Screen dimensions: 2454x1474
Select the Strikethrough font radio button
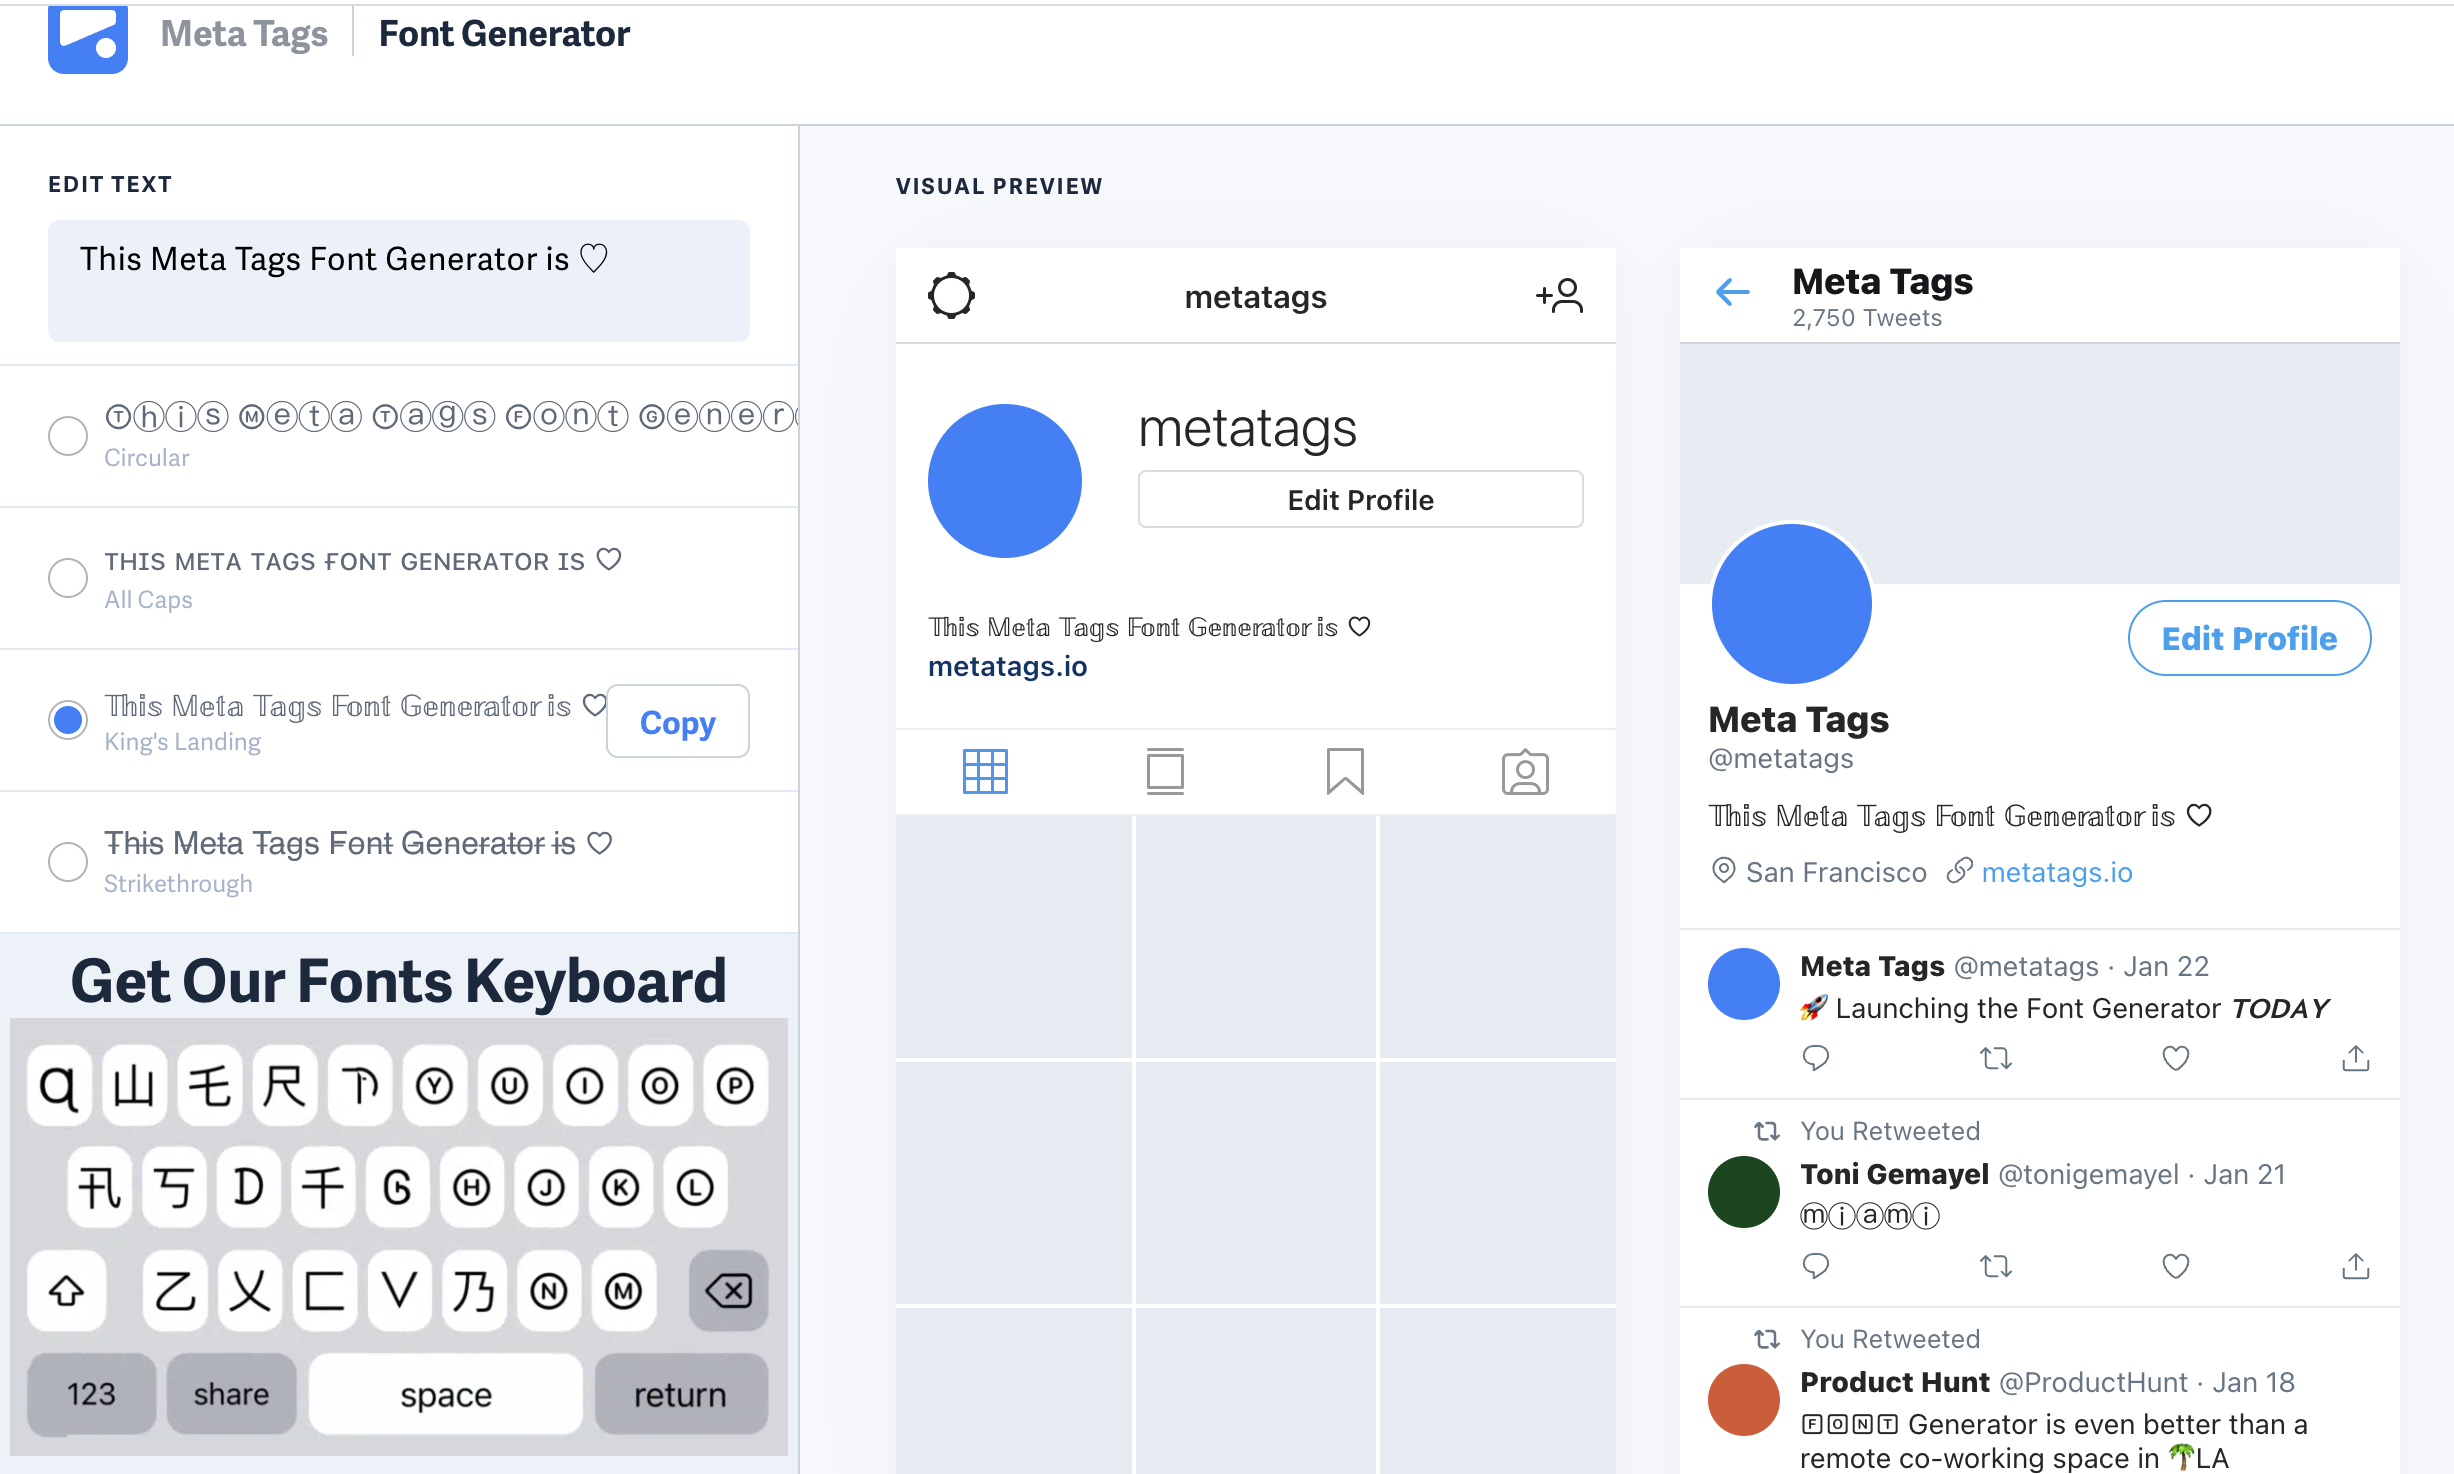[68, 862]
